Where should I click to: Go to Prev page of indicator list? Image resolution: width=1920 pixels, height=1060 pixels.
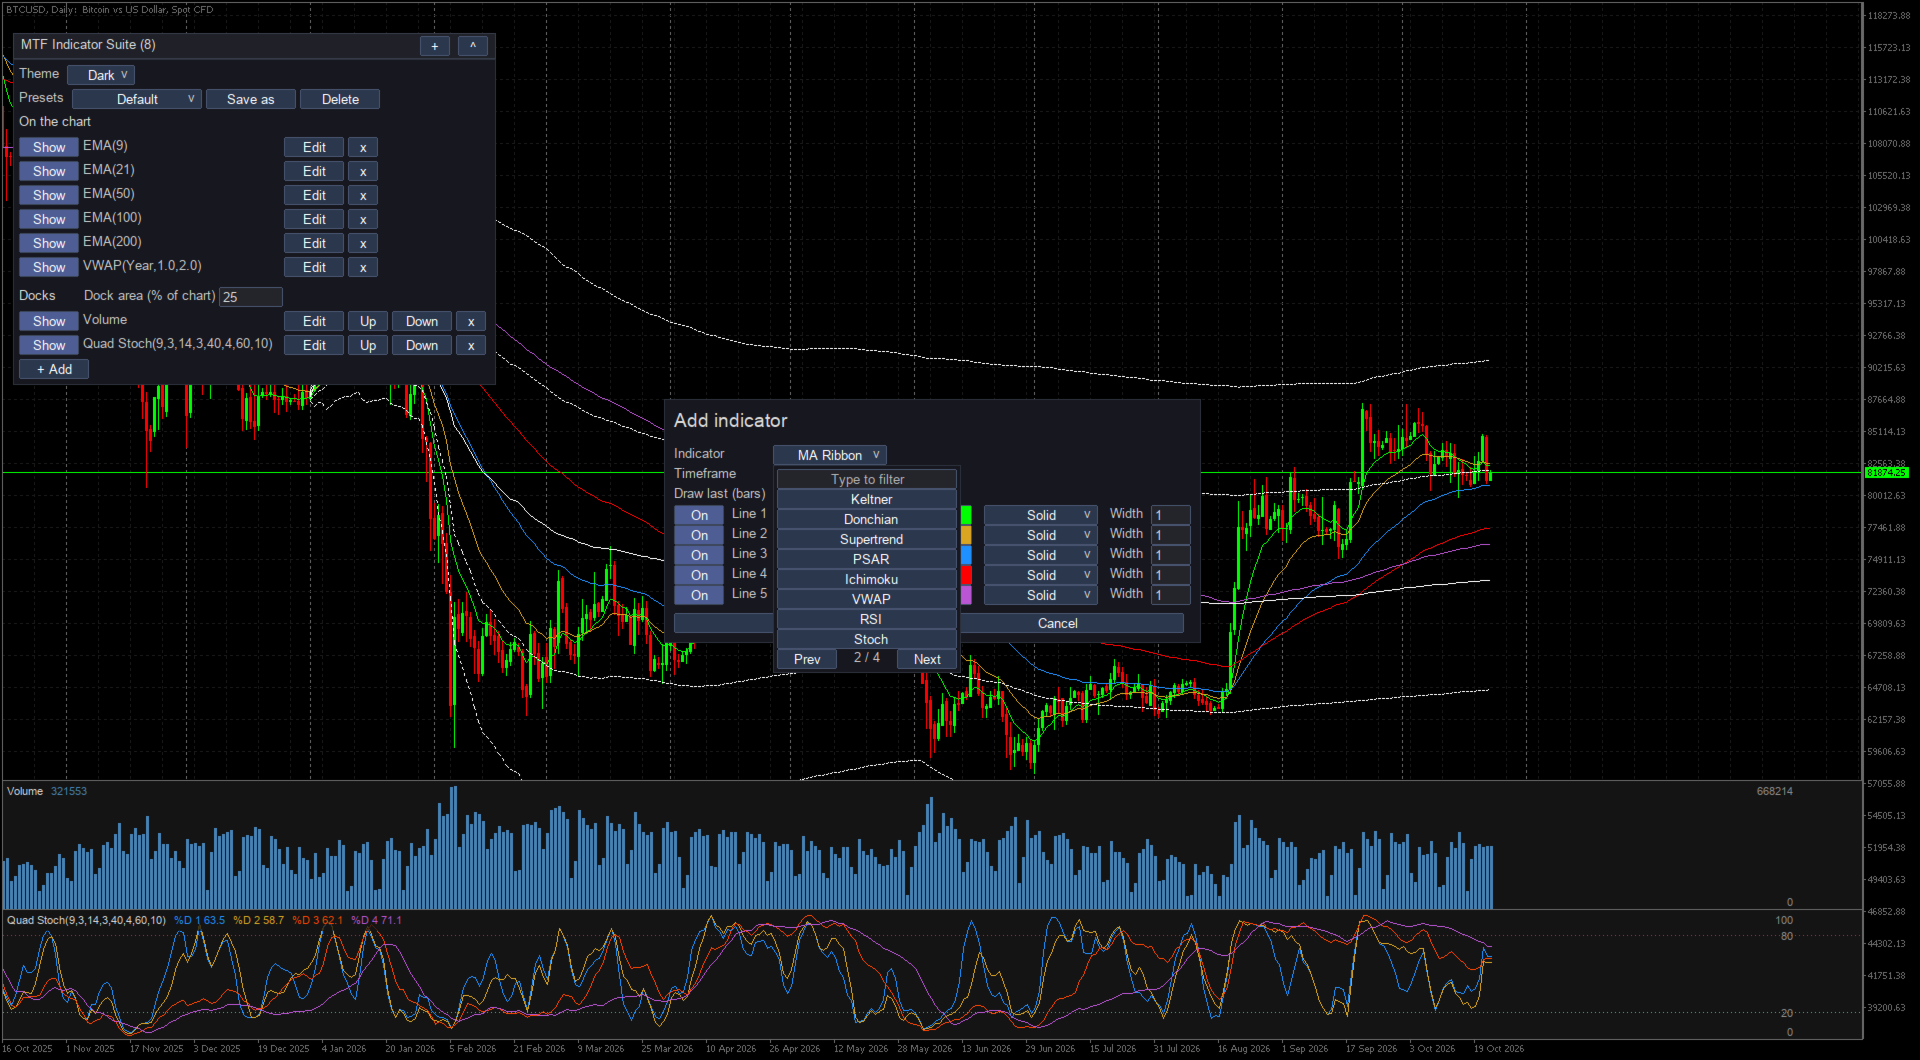coord(807,660)
